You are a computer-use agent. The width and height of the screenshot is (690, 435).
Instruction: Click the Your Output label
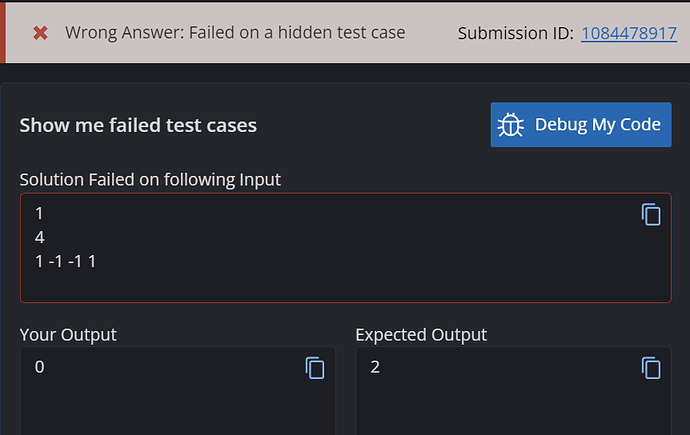point(68,334)
